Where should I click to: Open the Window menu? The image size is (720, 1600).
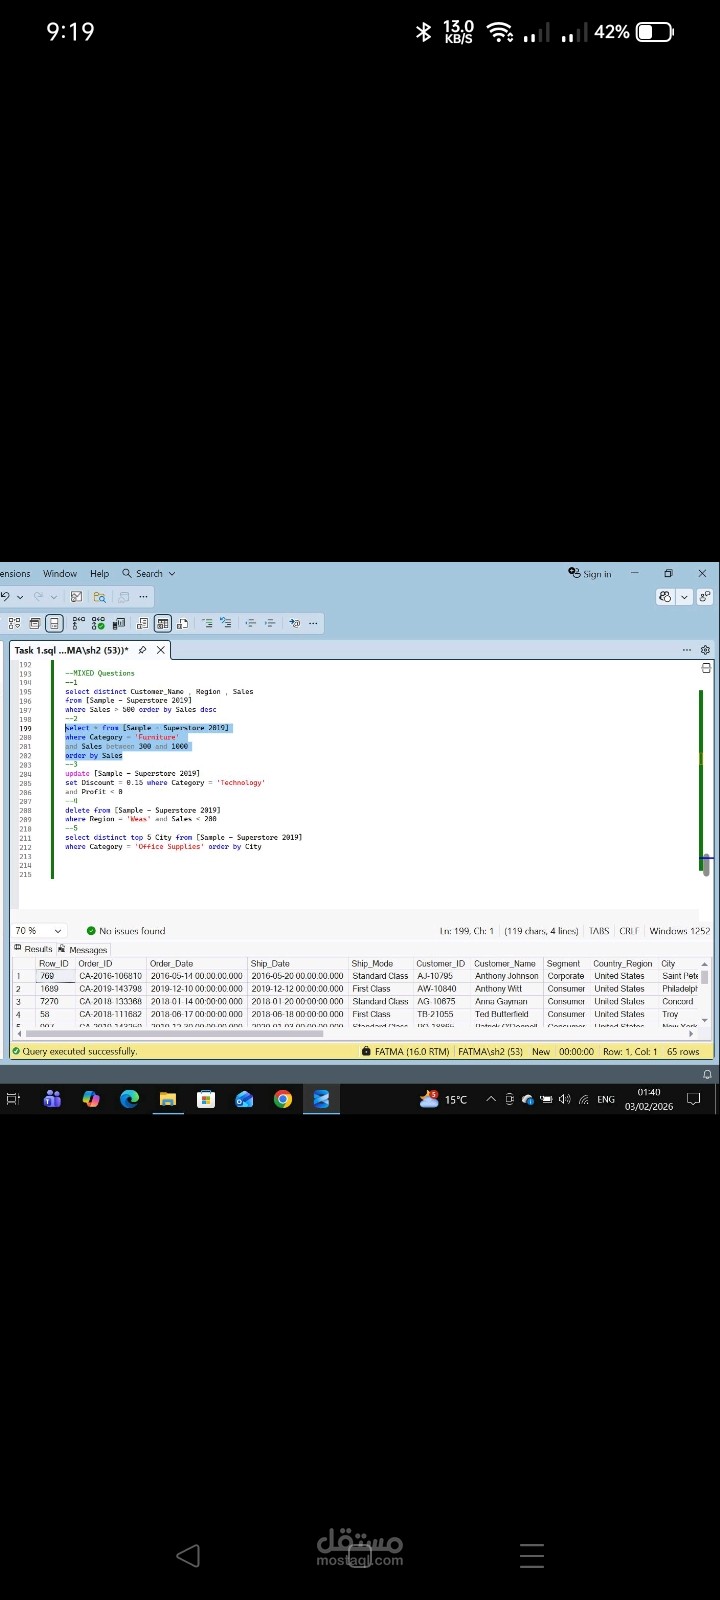pos(60,574)
